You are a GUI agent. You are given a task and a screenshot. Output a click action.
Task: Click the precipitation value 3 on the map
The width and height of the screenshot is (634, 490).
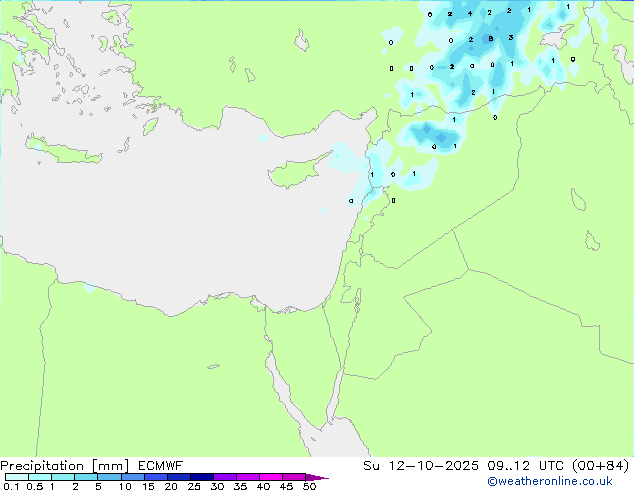(511, 38)
